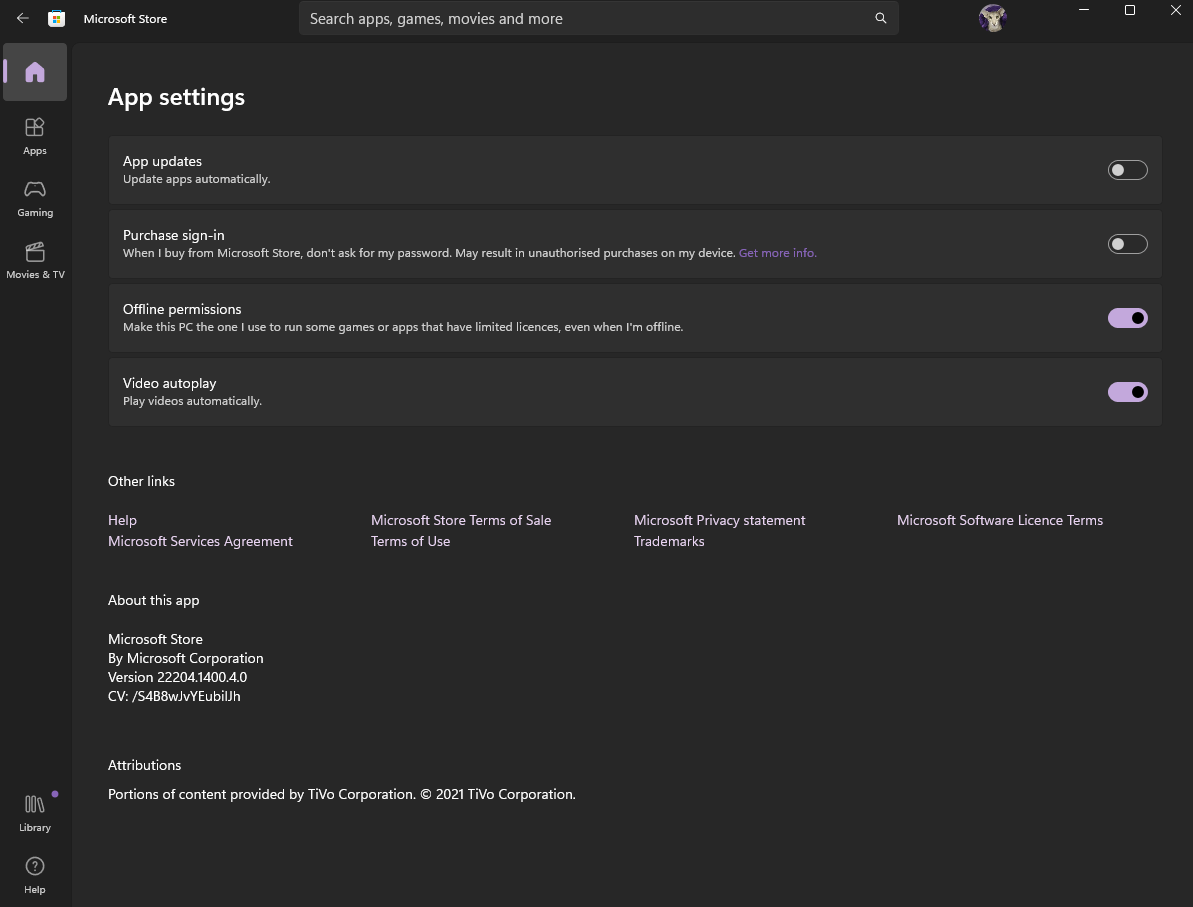Open the 'Get more info.' link
The image size is (1193, 907).
[778, 253]
